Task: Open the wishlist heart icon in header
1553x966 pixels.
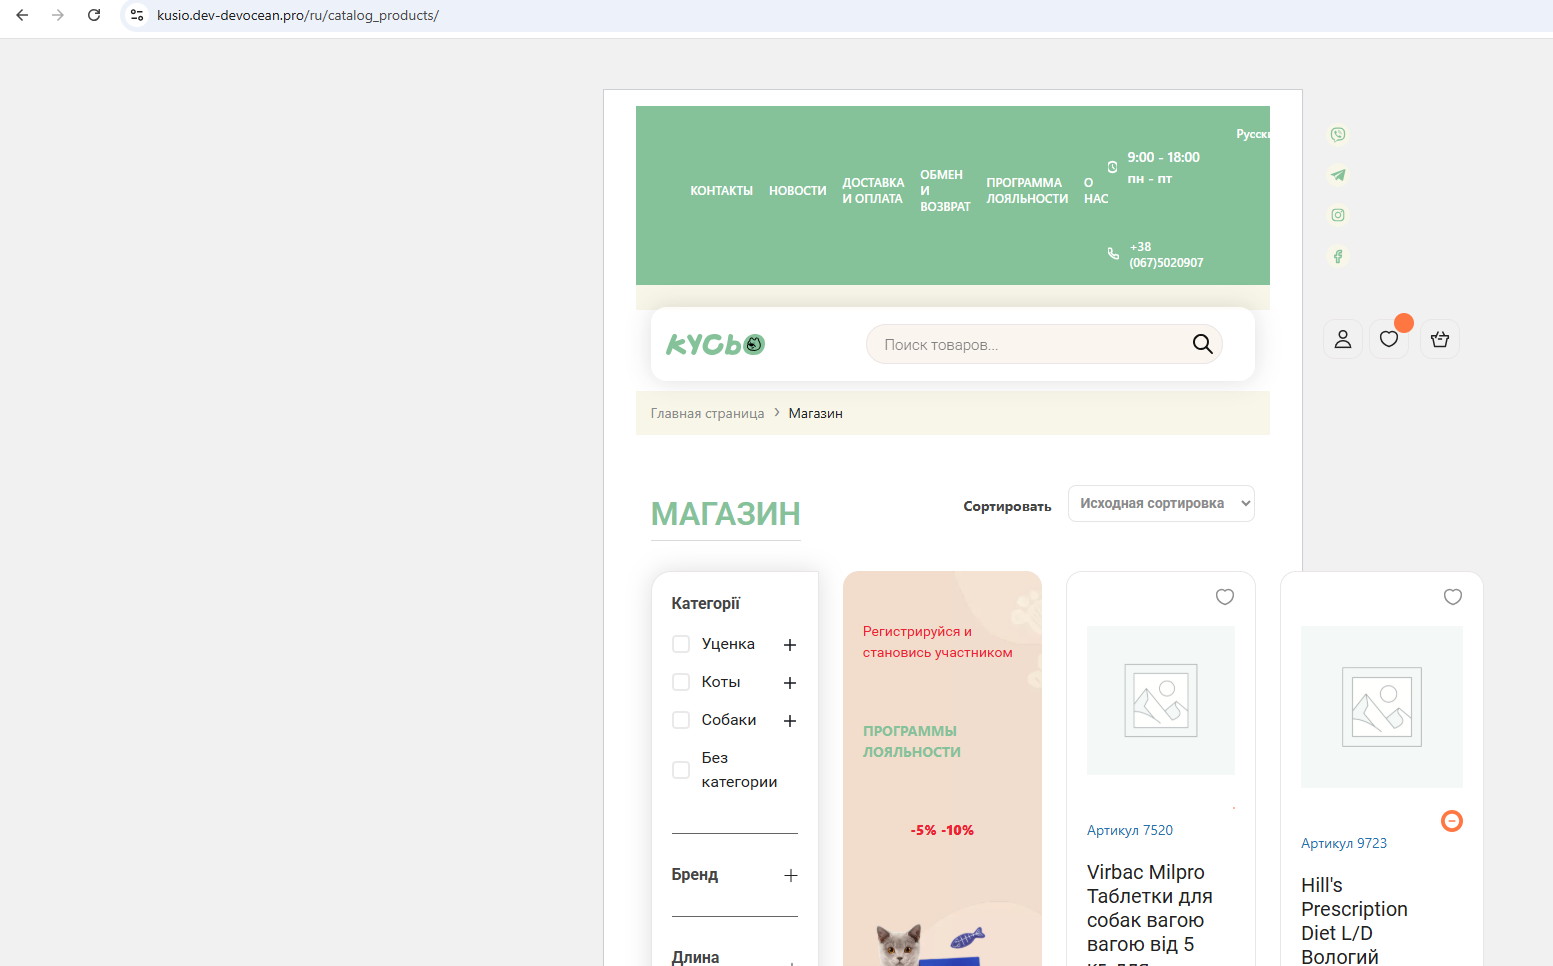Action: (x=1389, y=339)
